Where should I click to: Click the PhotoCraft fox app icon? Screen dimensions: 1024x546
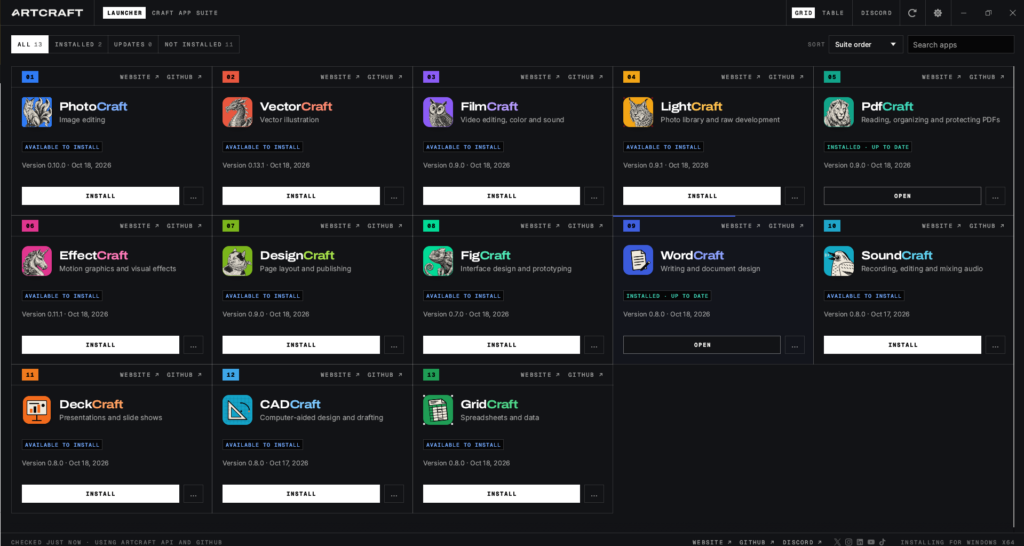(37, 112)
